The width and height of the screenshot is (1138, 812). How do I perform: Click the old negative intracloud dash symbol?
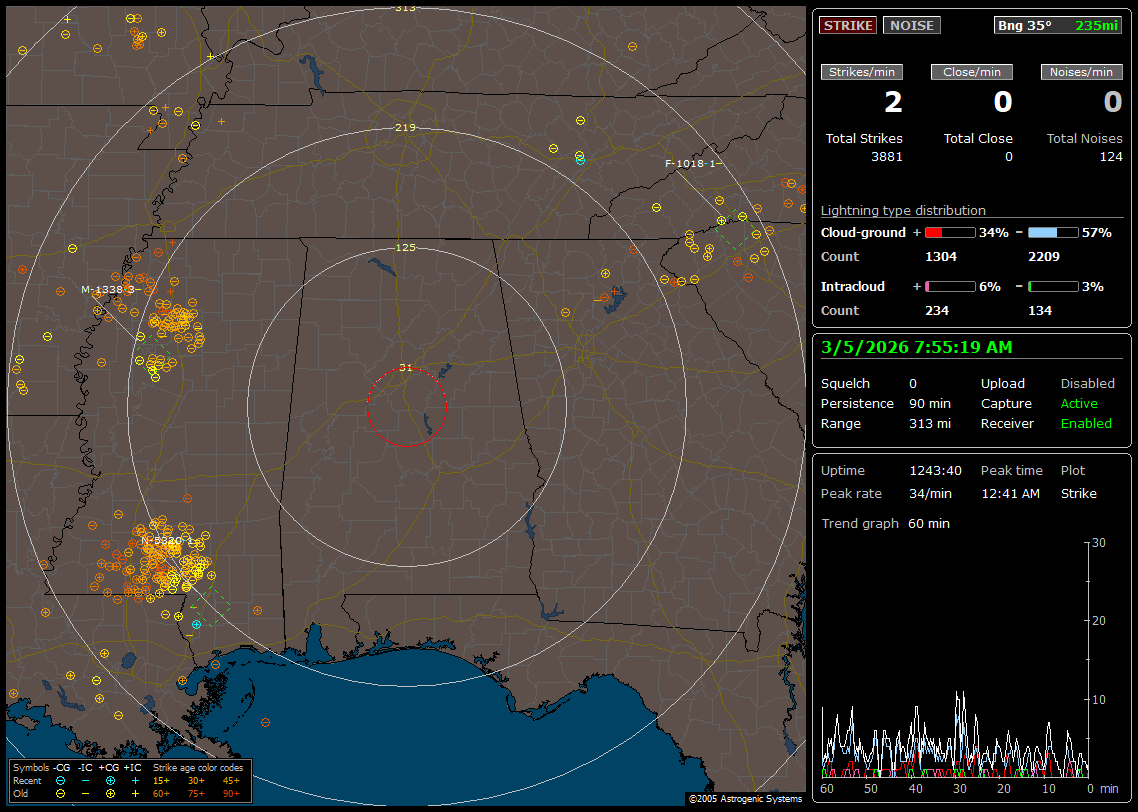(x=86, y=793)
